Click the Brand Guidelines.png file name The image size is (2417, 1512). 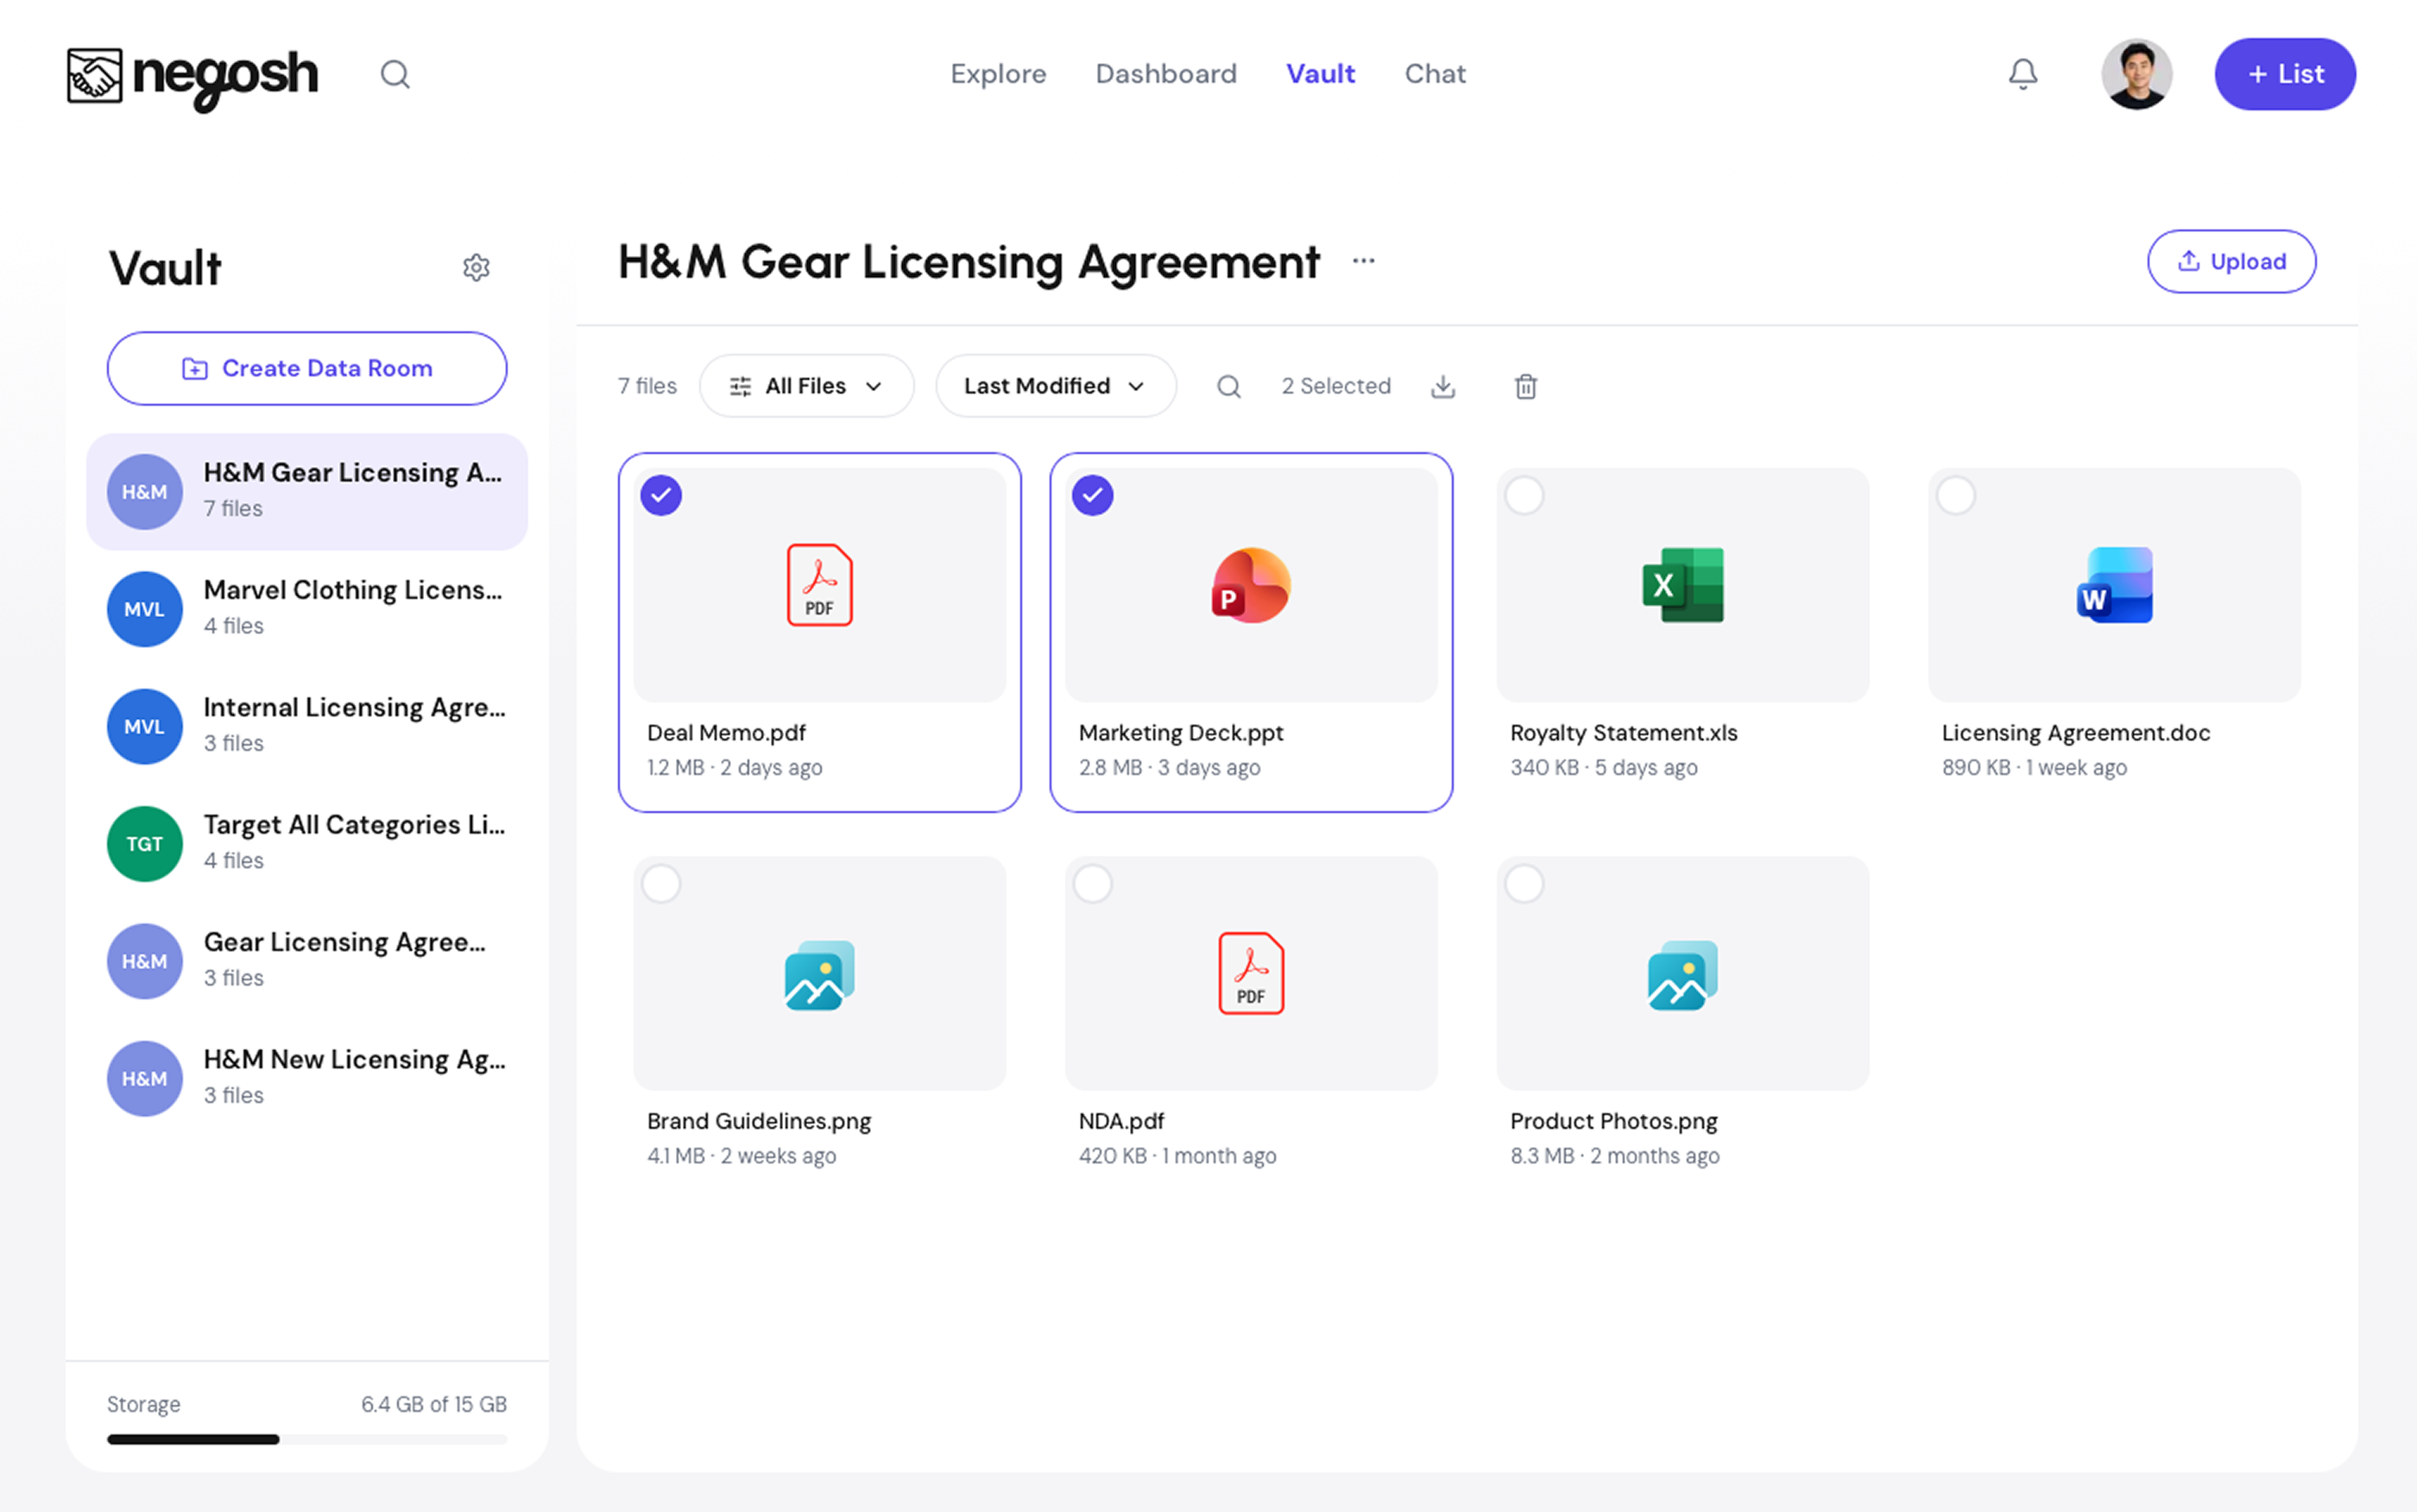coord(759,1121)
